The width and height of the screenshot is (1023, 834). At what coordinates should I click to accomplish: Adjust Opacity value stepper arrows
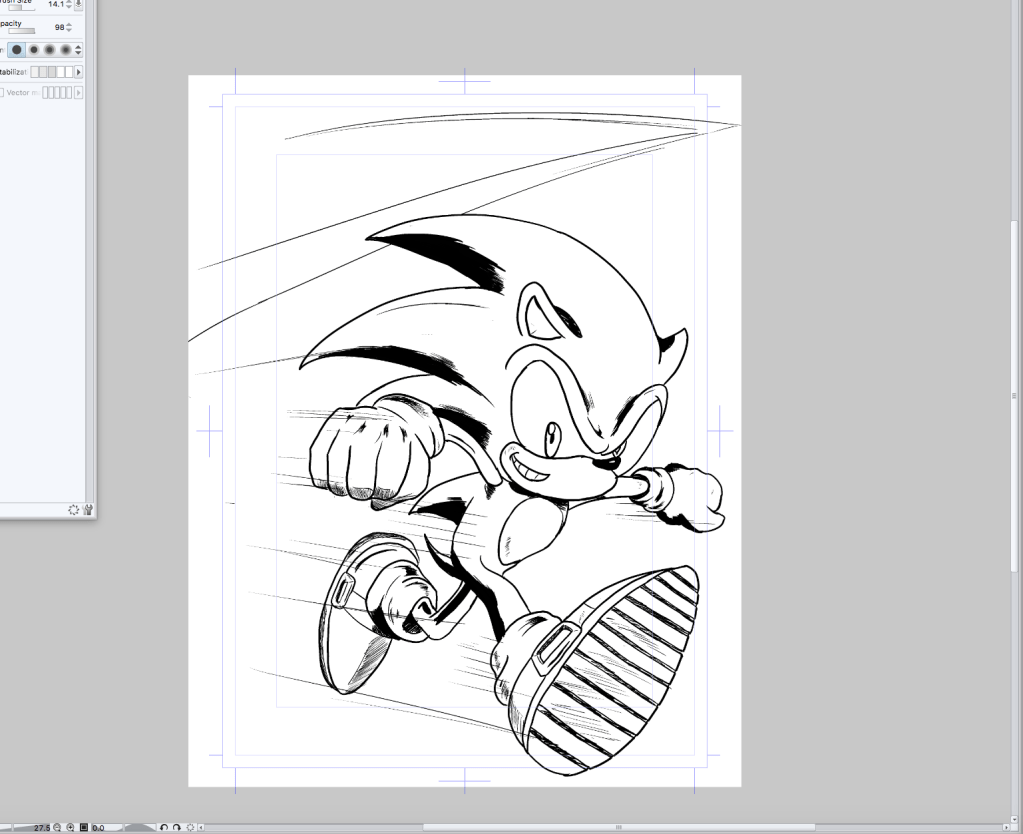68,28
